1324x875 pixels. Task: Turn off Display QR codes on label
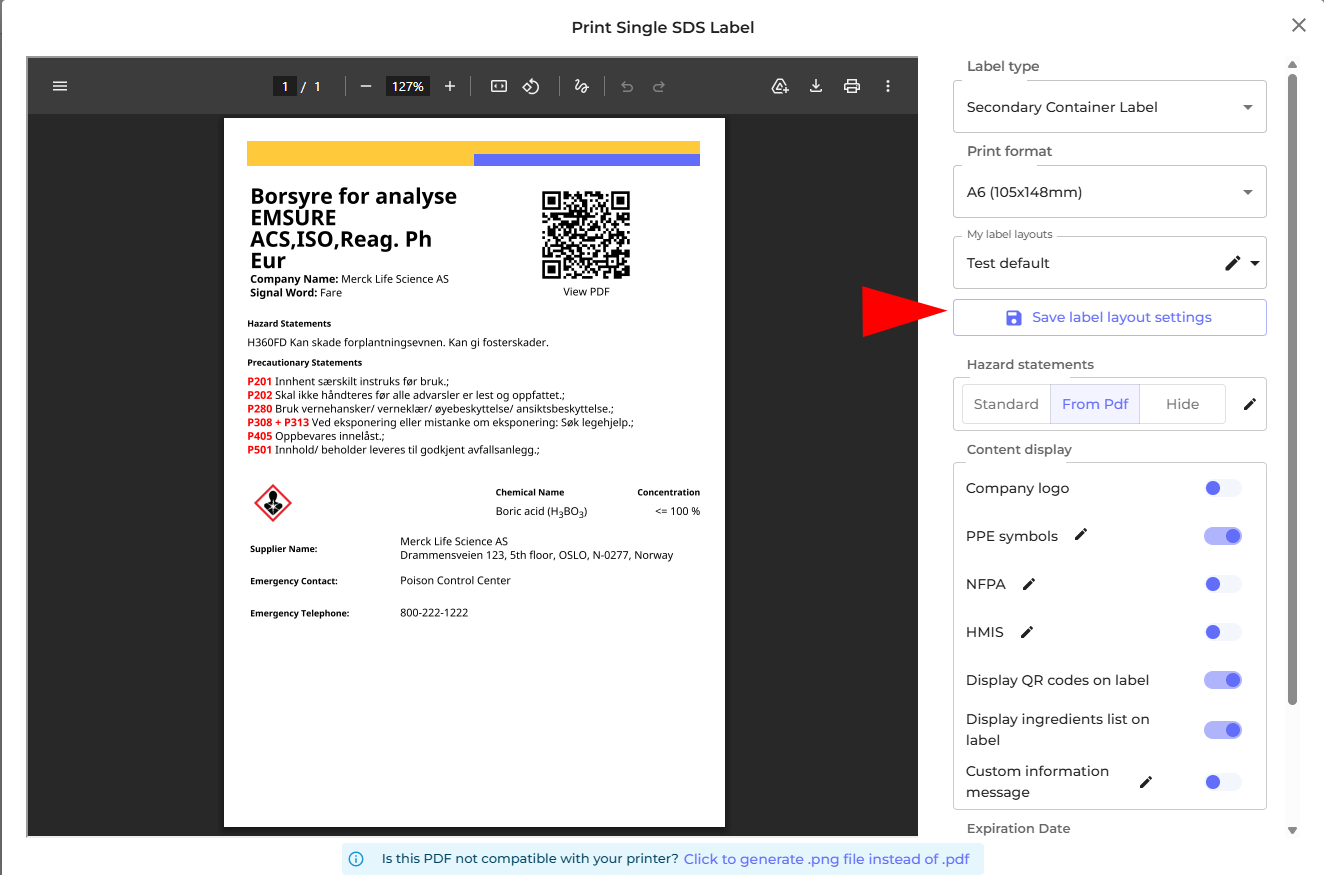coord(1222,680)
